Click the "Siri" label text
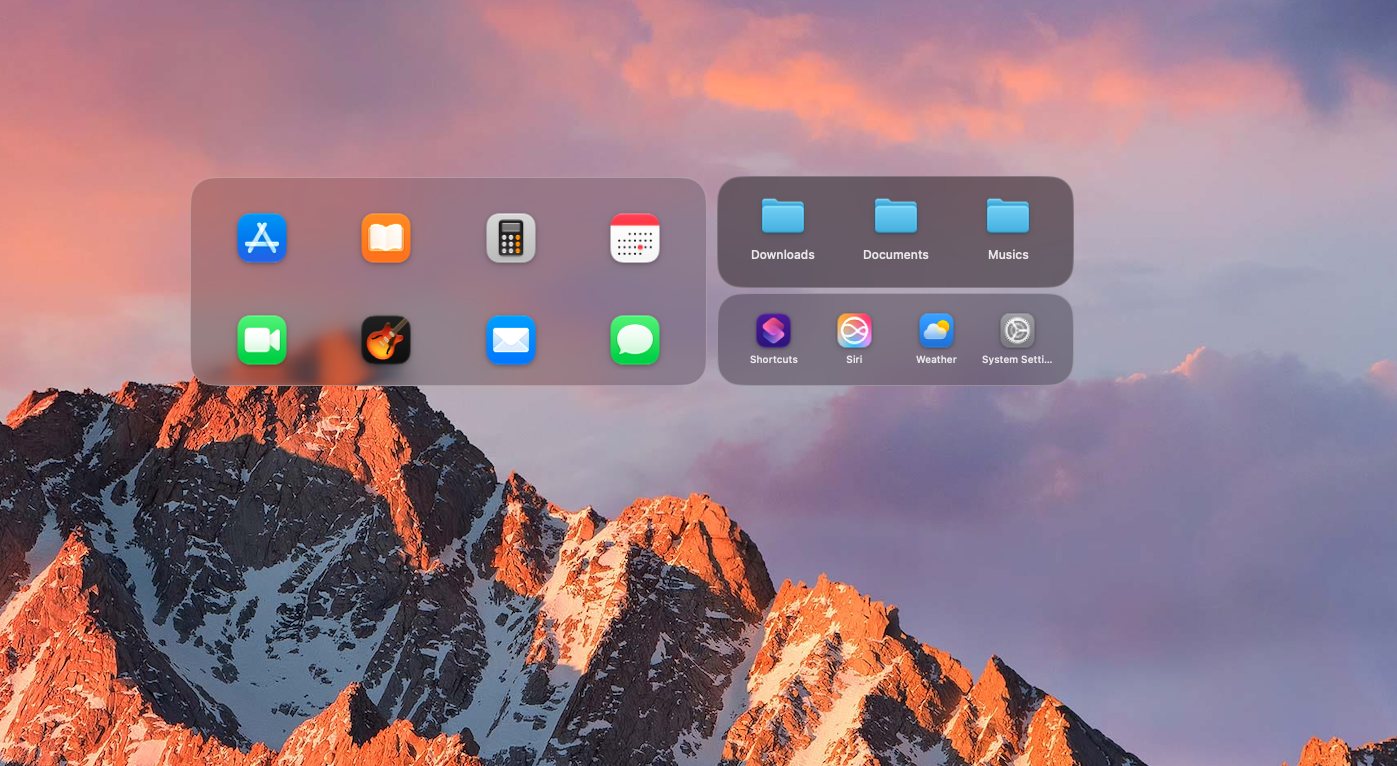Screen dimensions: 1397x766 854,360
